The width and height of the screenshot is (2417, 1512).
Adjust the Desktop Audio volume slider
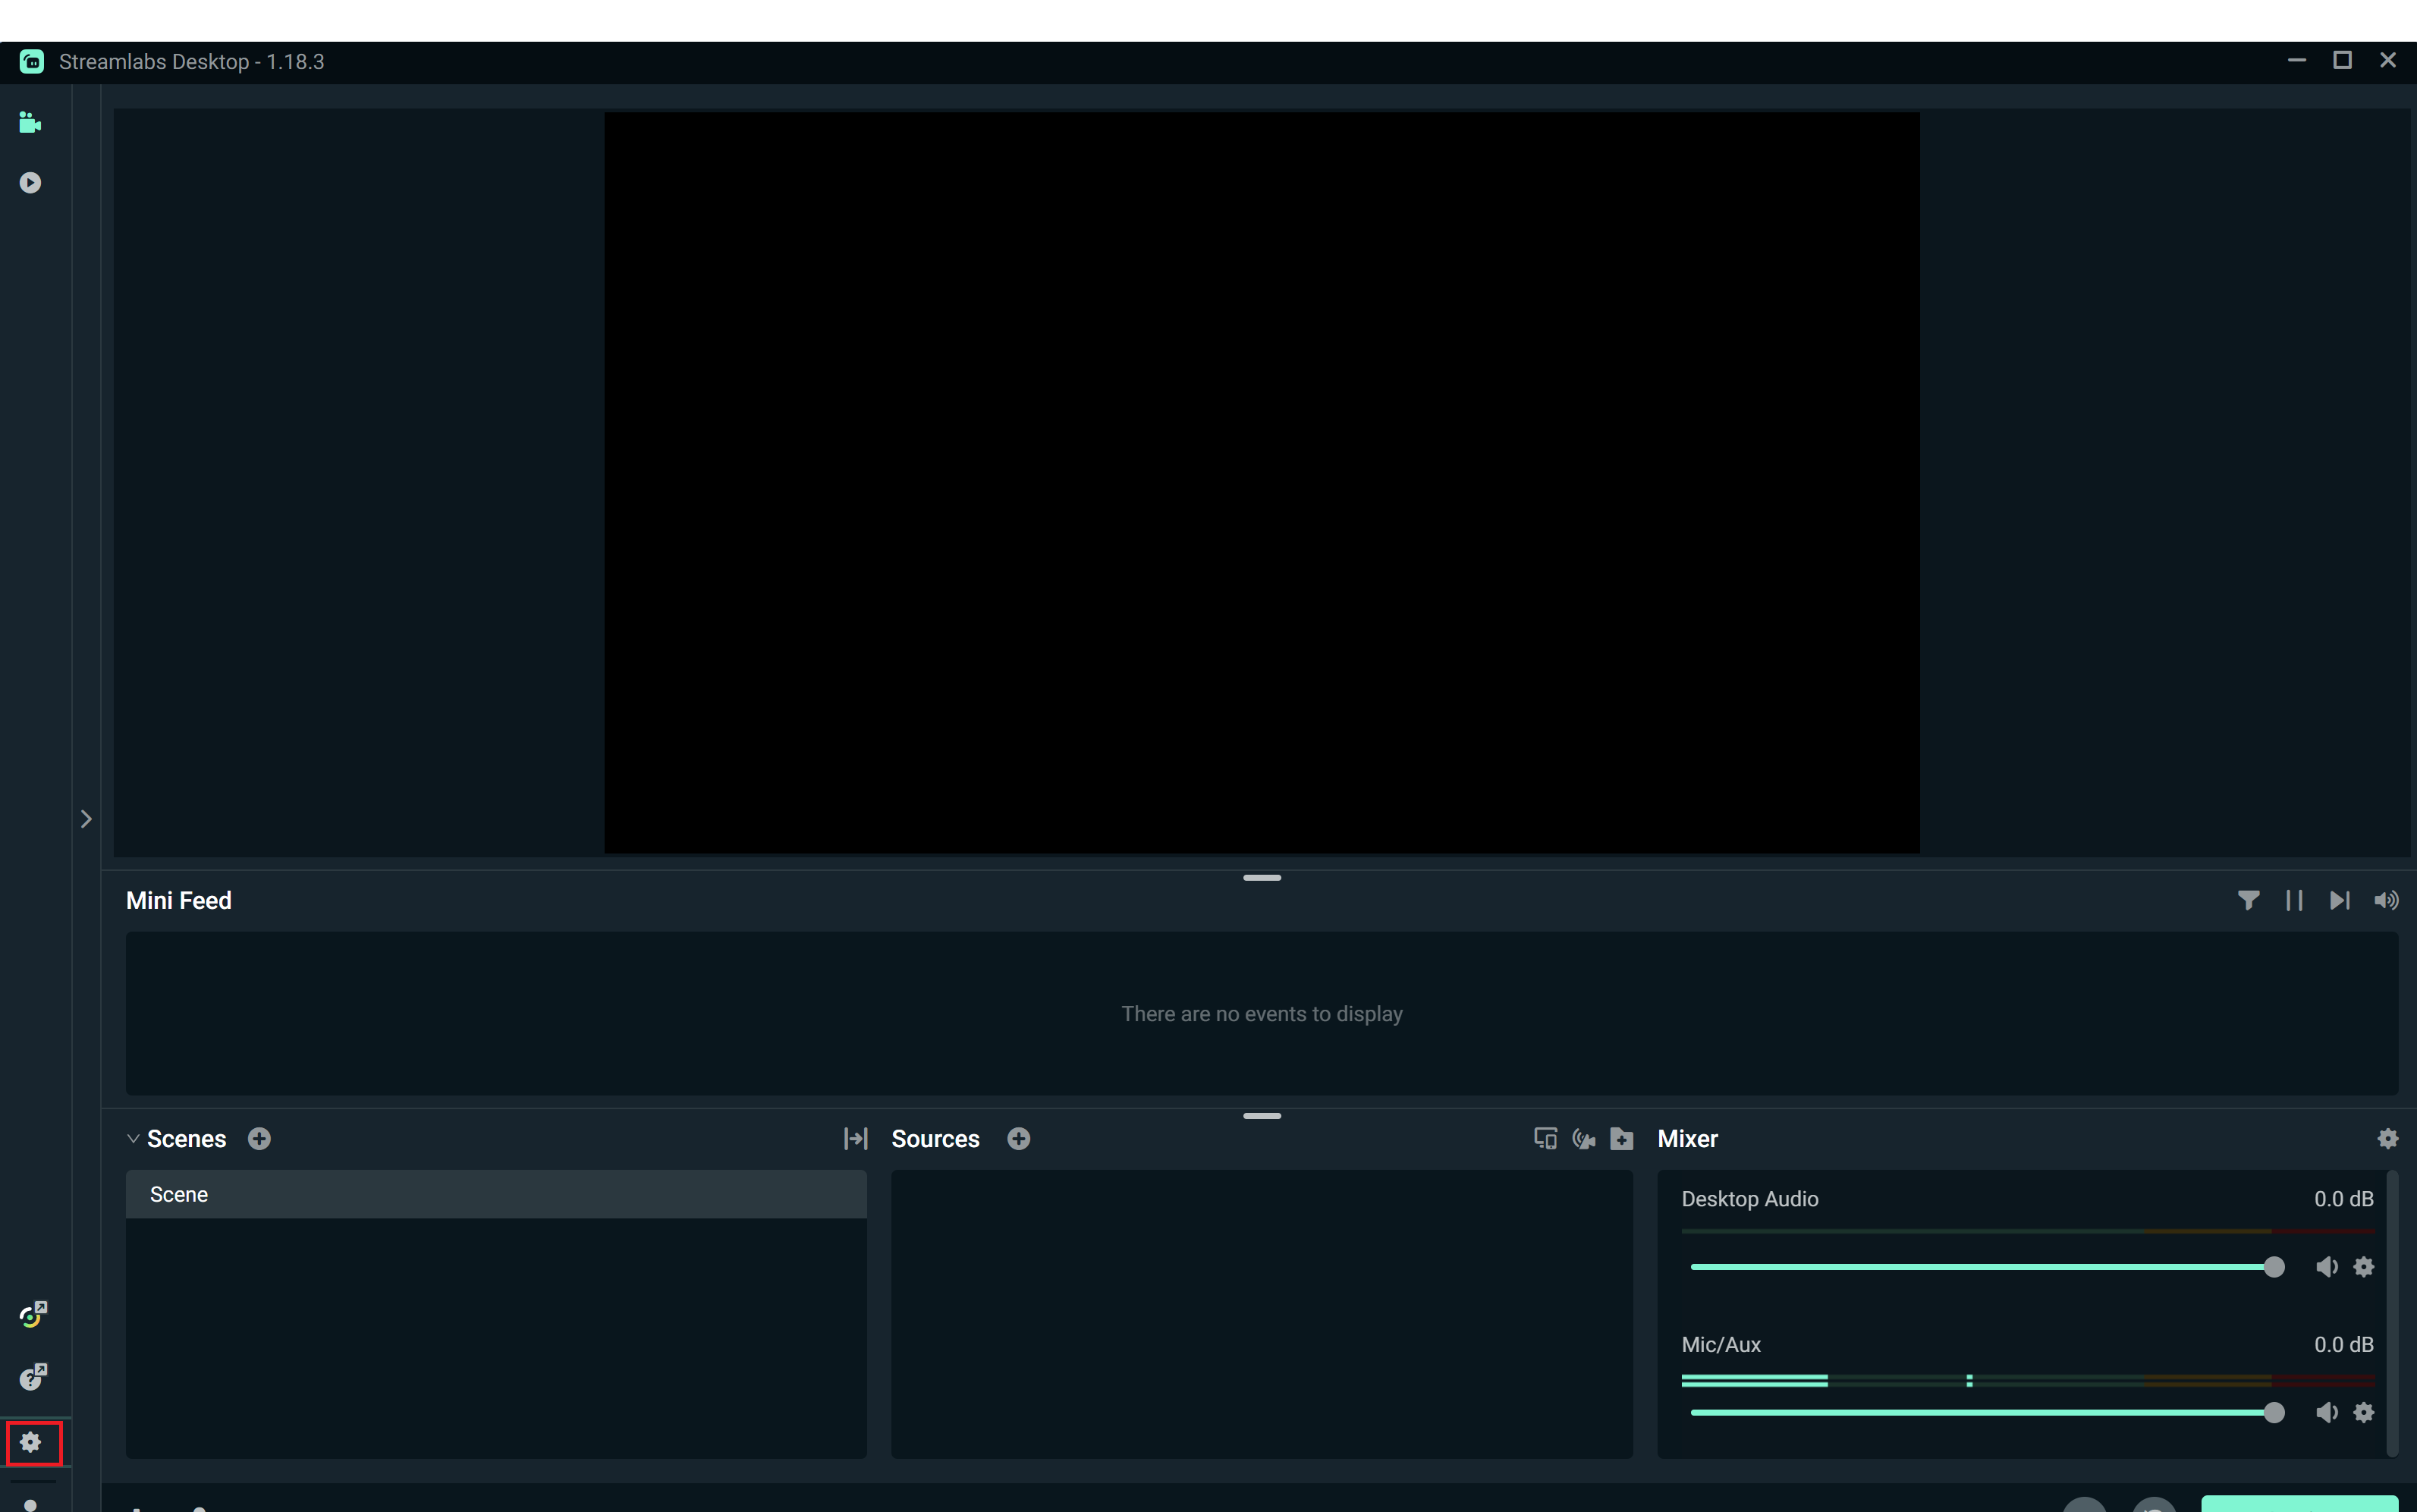[1987, 1267]
